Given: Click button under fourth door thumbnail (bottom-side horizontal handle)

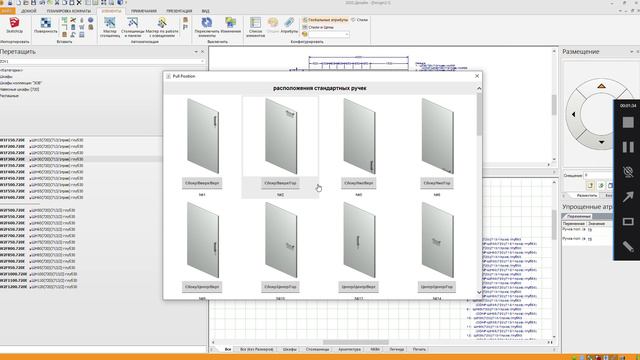Looking at the screenshot, I should click(437, 183).
